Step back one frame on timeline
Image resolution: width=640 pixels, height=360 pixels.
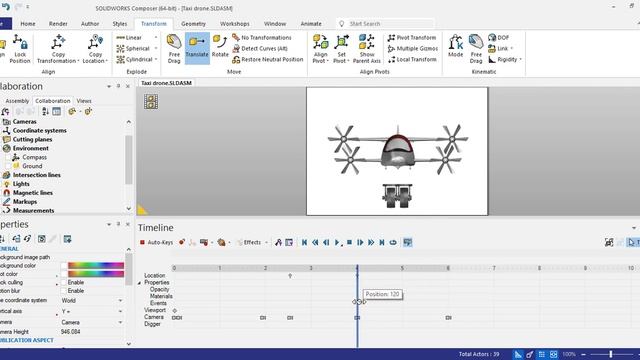(x=326, y=242)
